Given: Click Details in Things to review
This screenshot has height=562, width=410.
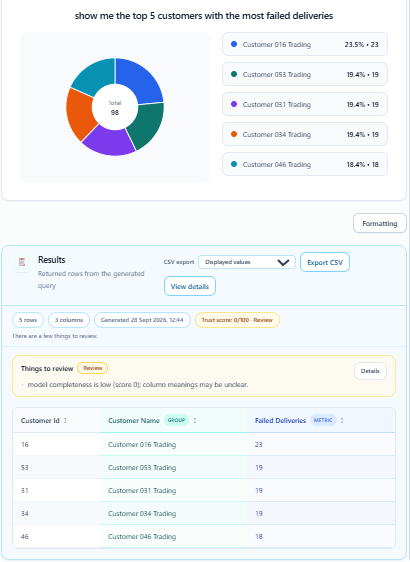Looking at the screenshot, I should (370, 371).
